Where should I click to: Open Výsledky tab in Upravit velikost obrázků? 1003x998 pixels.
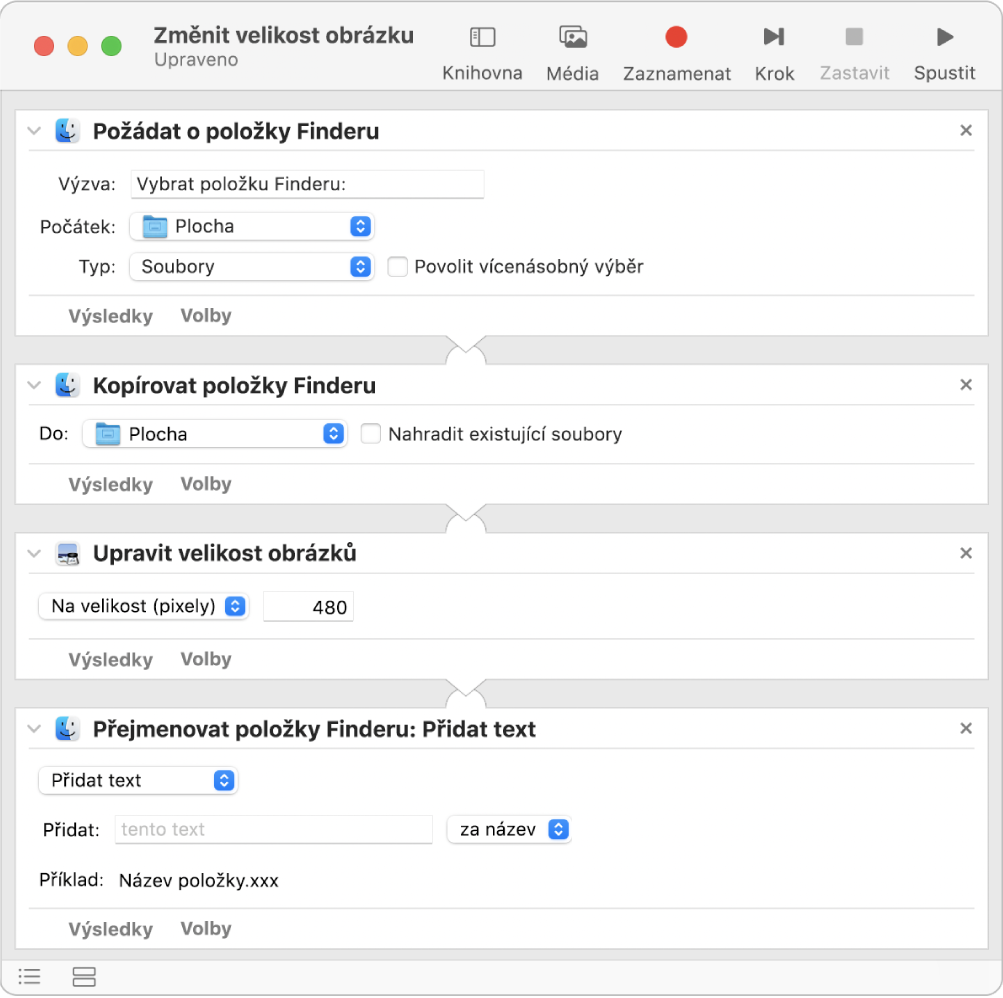(110, 660)
